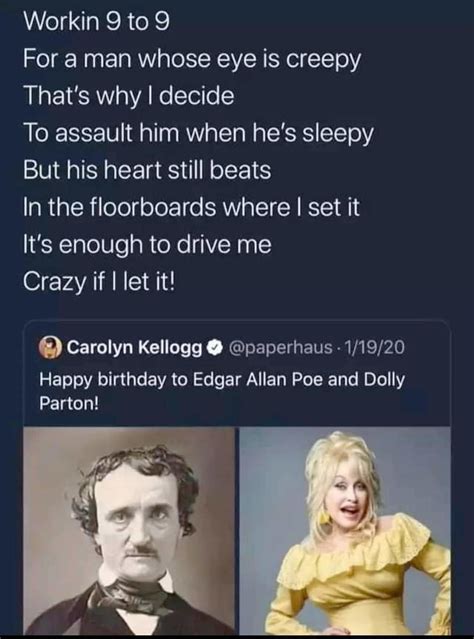Click the quoted tweet card header area
The height and width of the screenshot is (639, 474).
coord(222,348)
